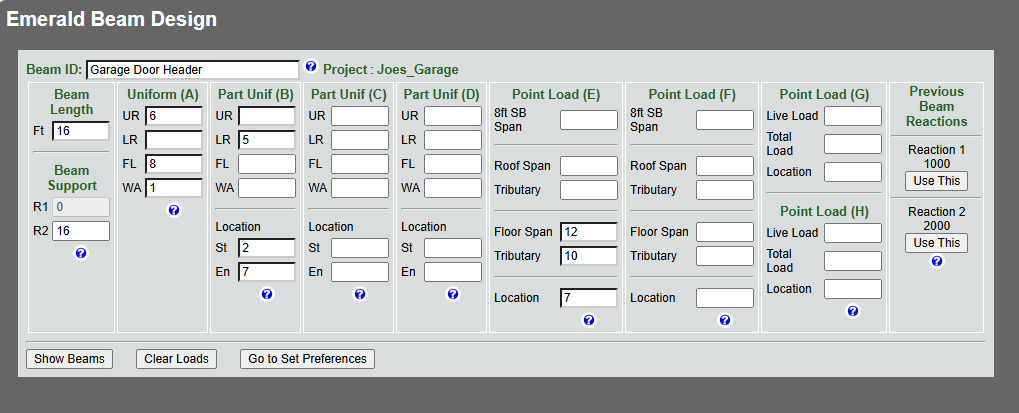Click help icon in Point Load (E) panel
This screenshot has width=1019, height=413.
coord(588,320)
